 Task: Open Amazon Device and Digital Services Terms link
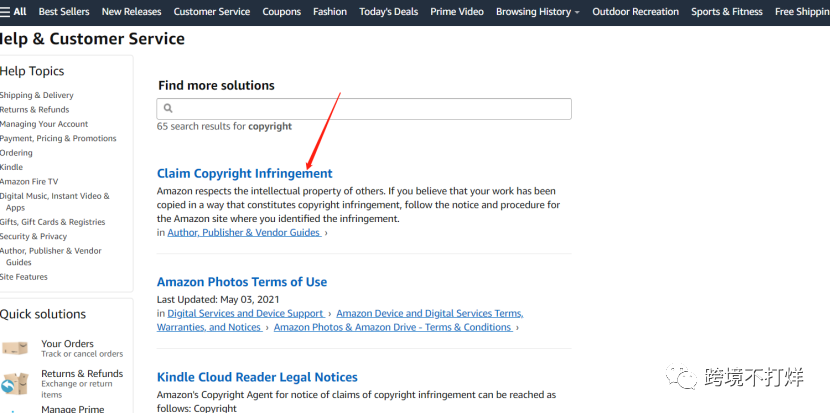pos(340,320)
